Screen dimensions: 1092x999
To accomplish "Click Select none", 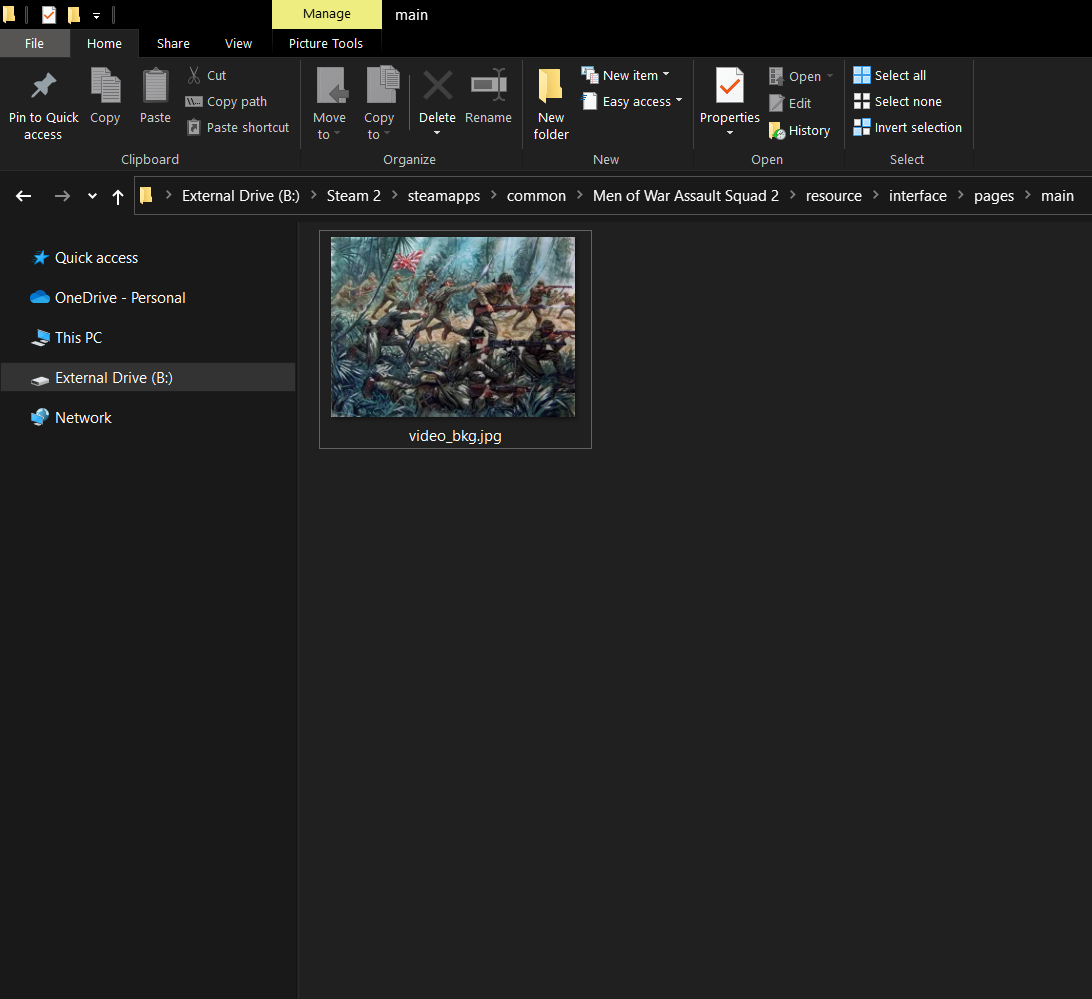I will pyautogui.click(x=898, y=102).
